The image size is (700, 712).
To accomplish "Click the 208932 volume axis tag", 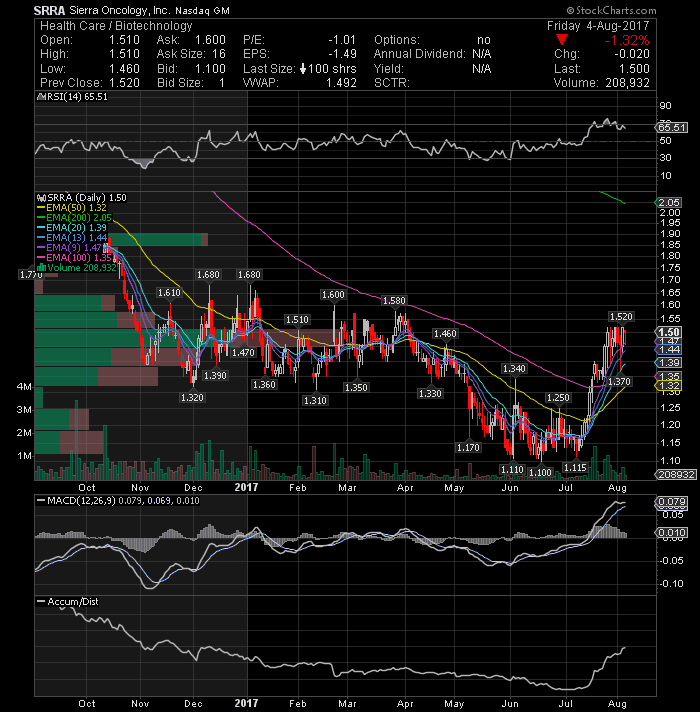I will (676, 475).
